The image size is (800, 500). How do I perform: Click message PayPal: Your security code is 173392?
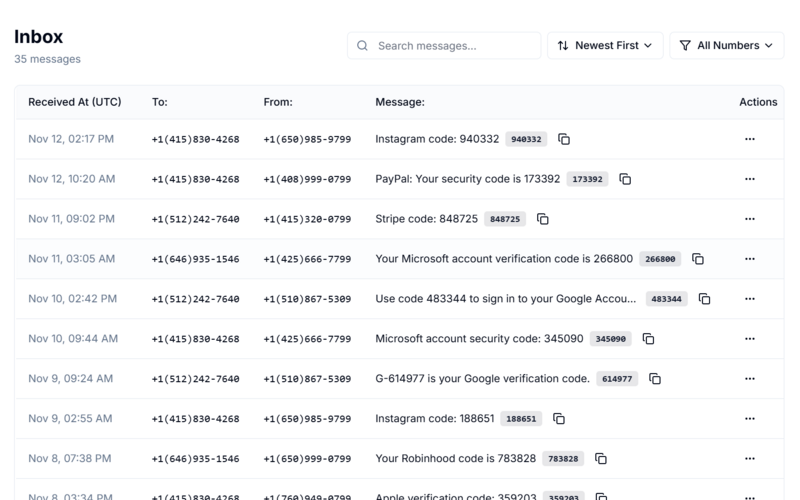[x=468, y=179]
